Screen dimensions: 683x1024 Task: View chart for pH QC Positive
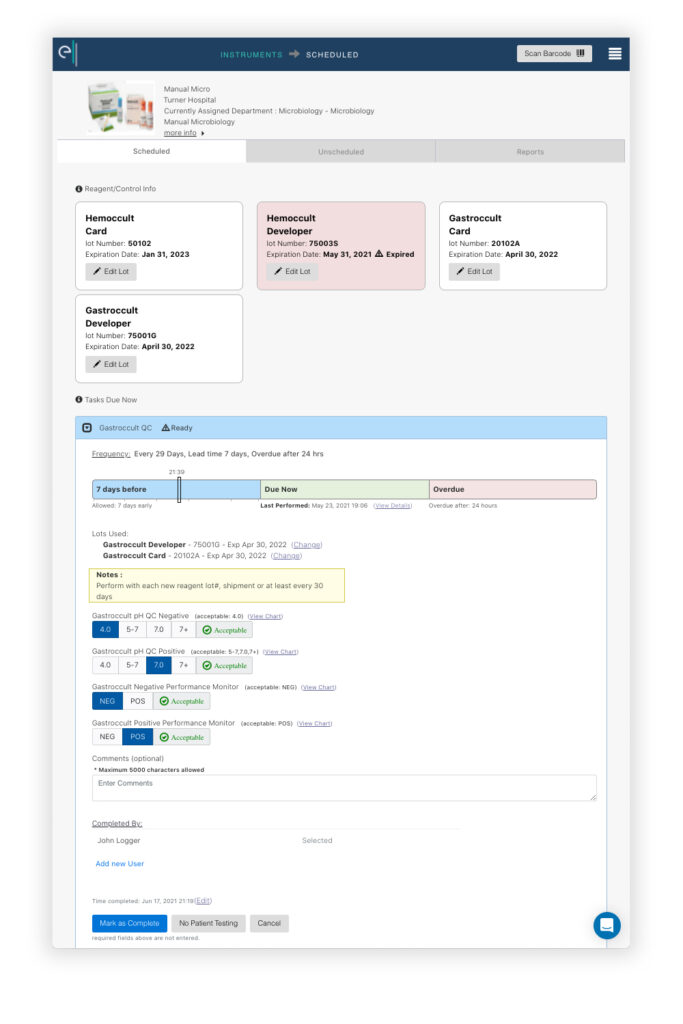pos(281,652)
